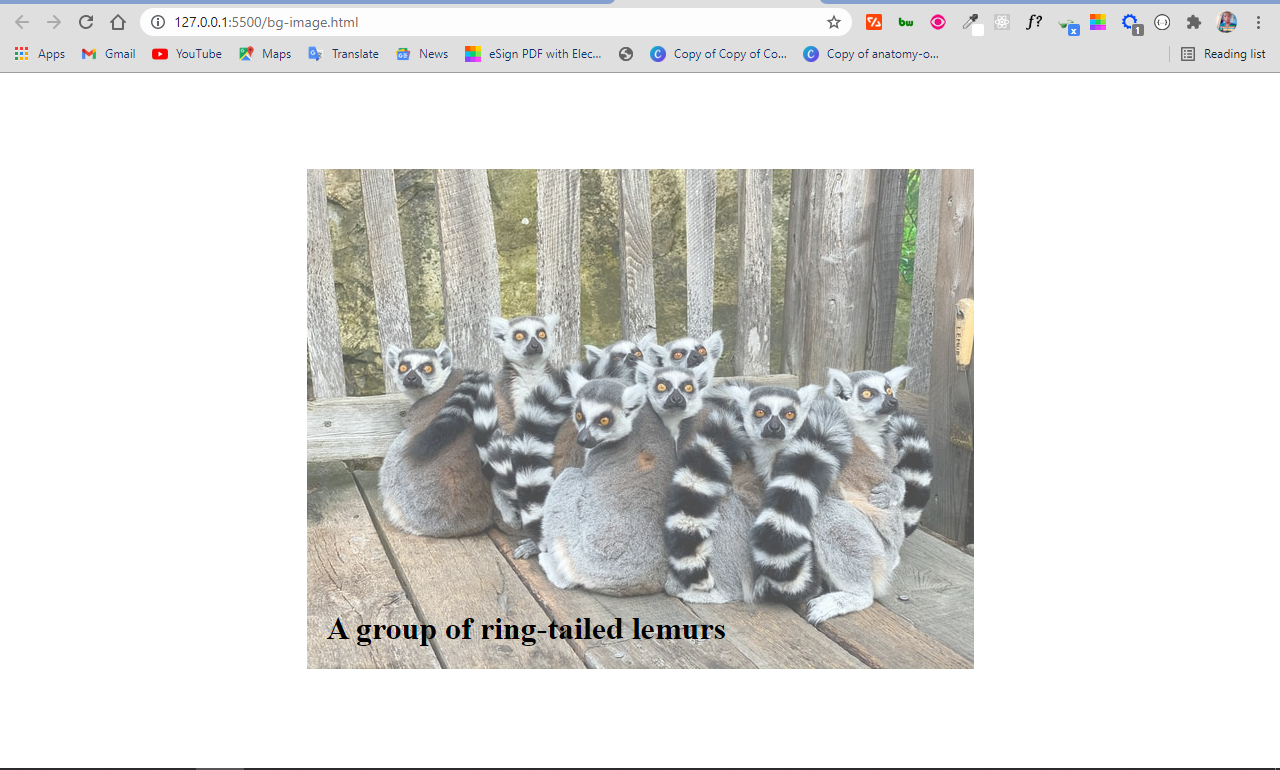
Task: Bookmark this page with the star icon
Action: click(834, 22)
